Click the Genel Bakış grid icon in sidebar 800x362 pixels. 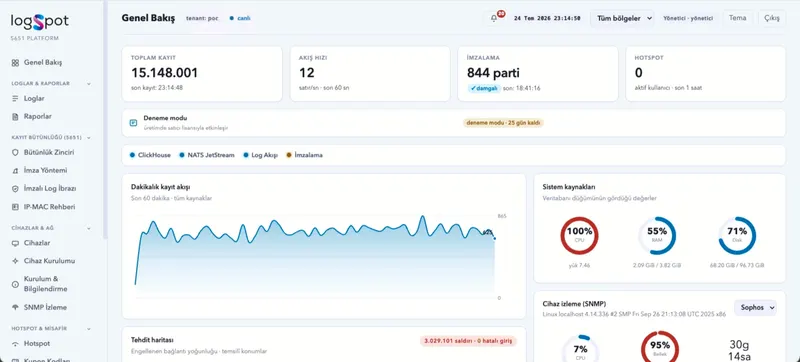click(x=15, y=63)
